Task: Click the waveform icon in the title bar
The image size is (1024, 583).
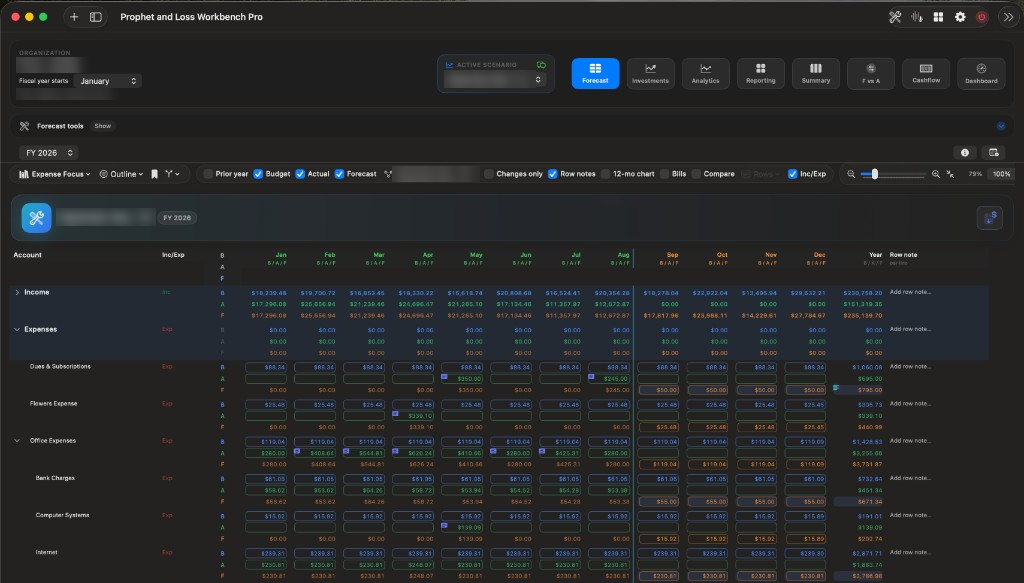Action: (x=917, y=17)
